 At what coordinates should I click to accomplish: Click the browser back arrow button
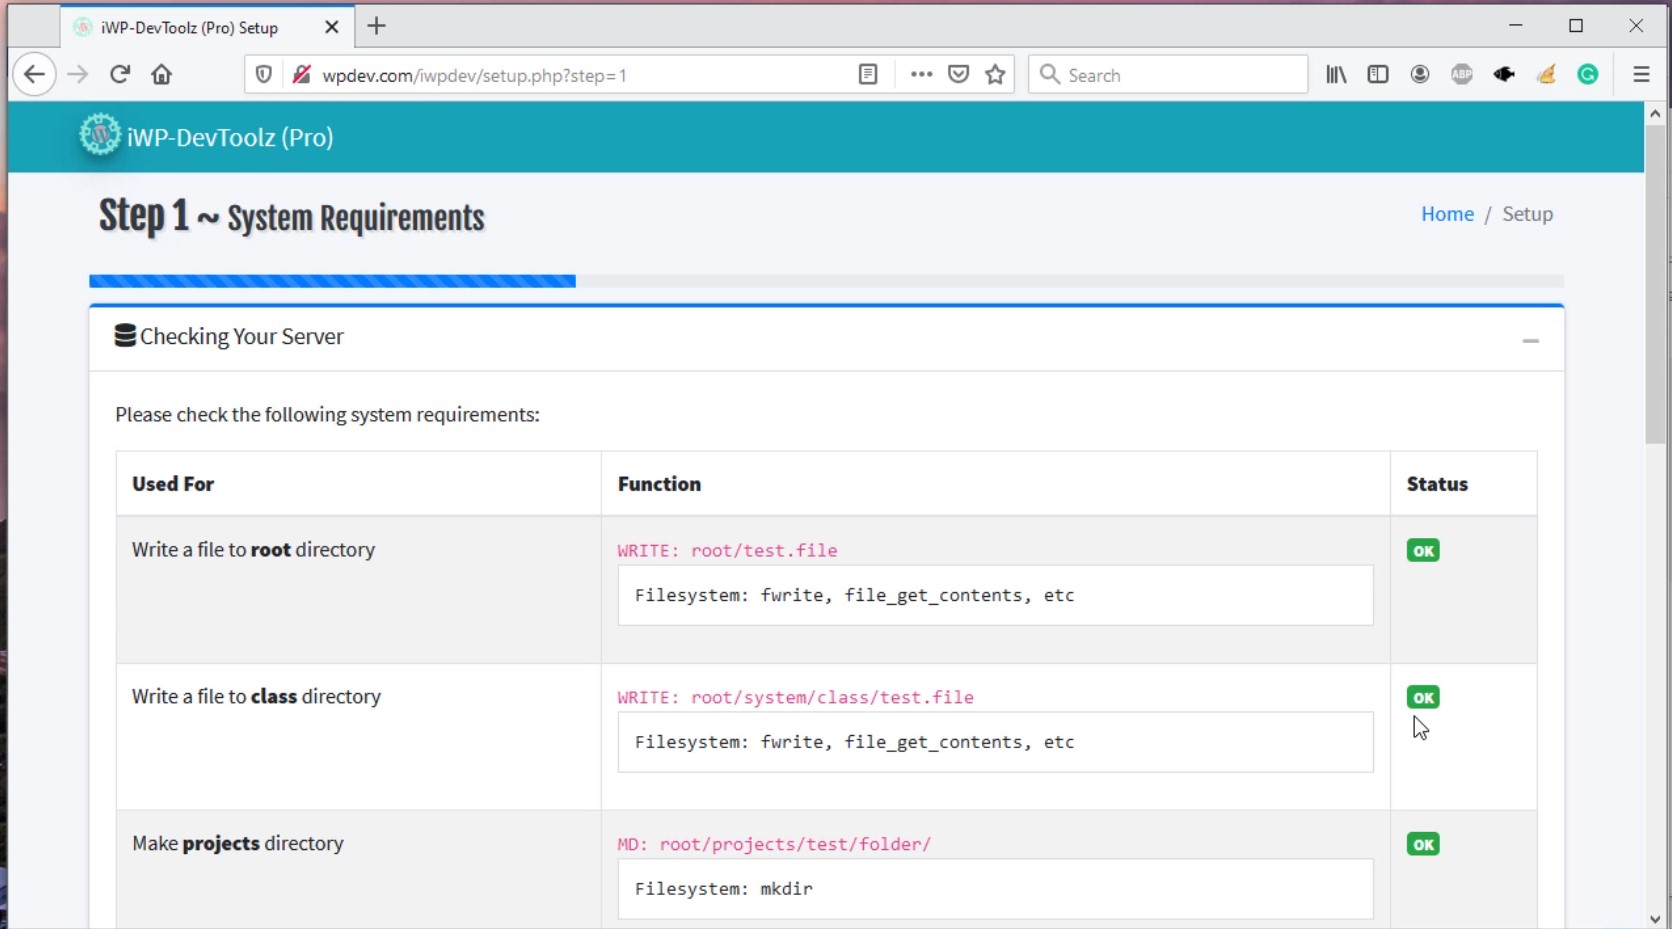click(x=34, y=75)
